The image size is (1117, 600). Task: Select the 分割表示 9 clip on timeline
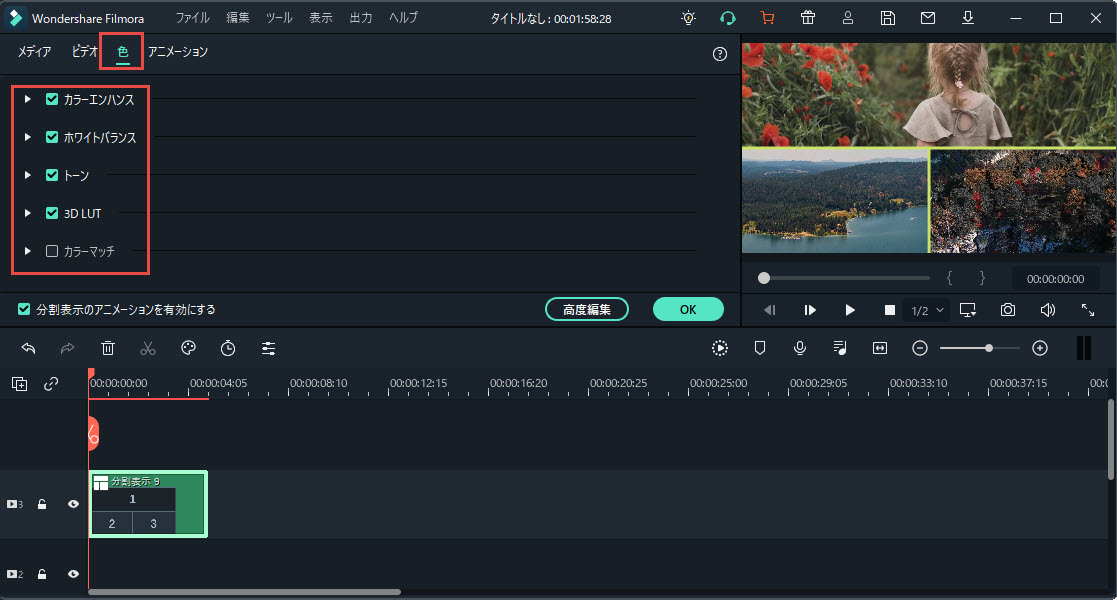coord(148,504)
